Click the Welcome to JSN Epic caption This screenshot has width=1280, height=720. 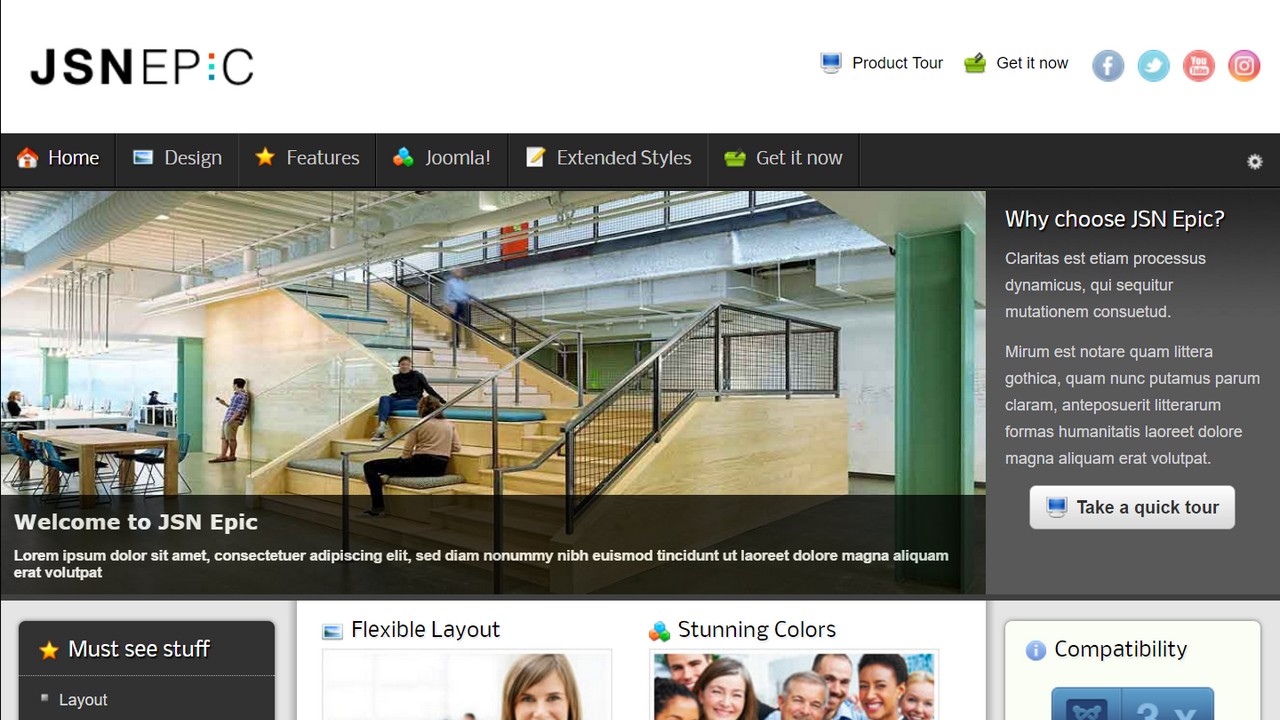point(136,522)
